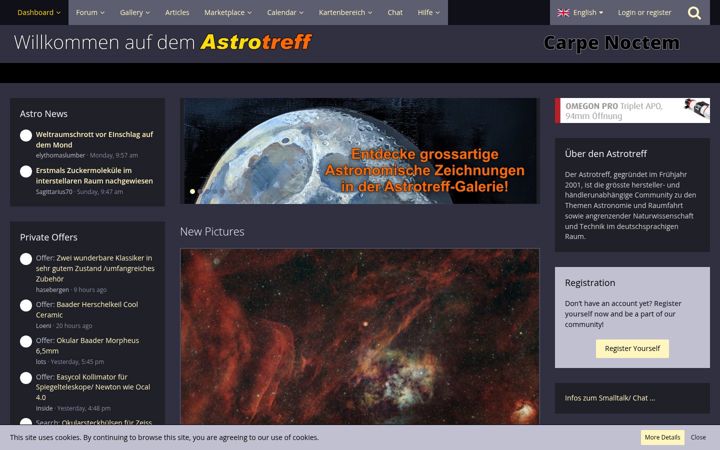720x450 pixels.
Task: Open offer Baader Herschelkeil Cool Ceramic
Action: click(87, 309)
